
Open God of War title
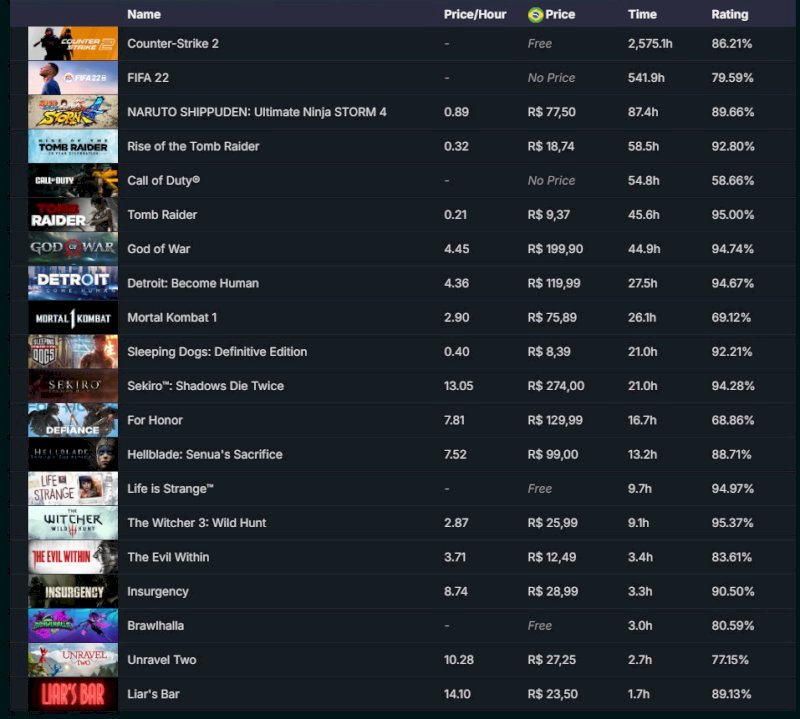coord(159,249)
